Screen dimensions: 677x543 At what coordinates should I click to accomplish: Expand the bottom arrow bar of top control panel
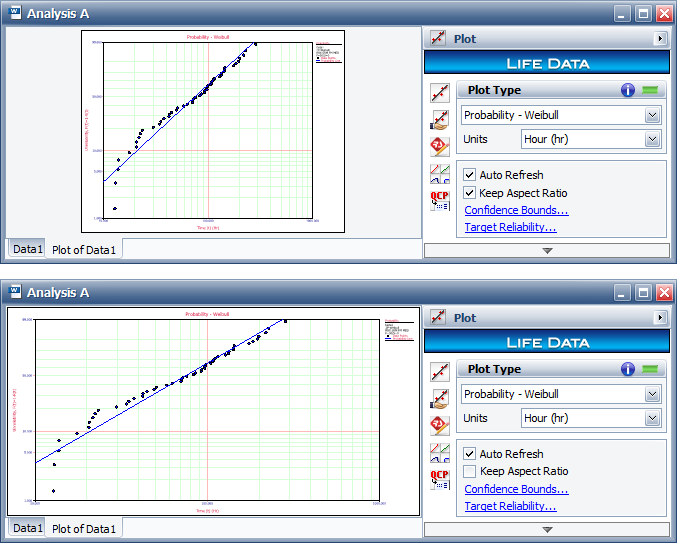point(547,250)
